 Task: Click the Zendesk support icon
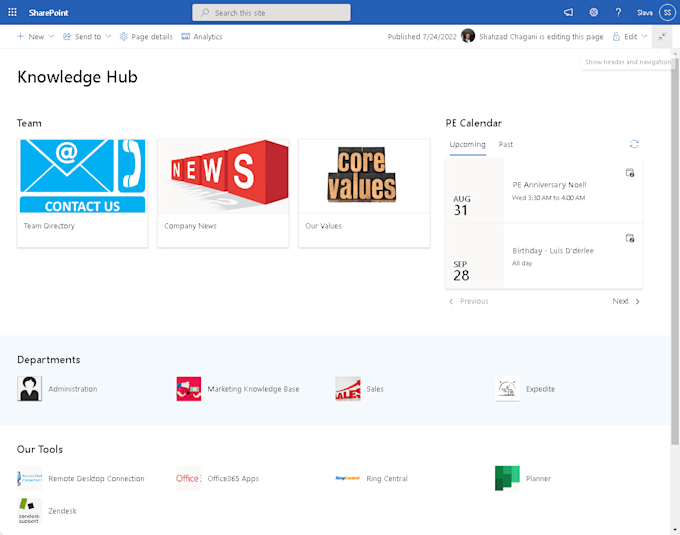[29, 511]
